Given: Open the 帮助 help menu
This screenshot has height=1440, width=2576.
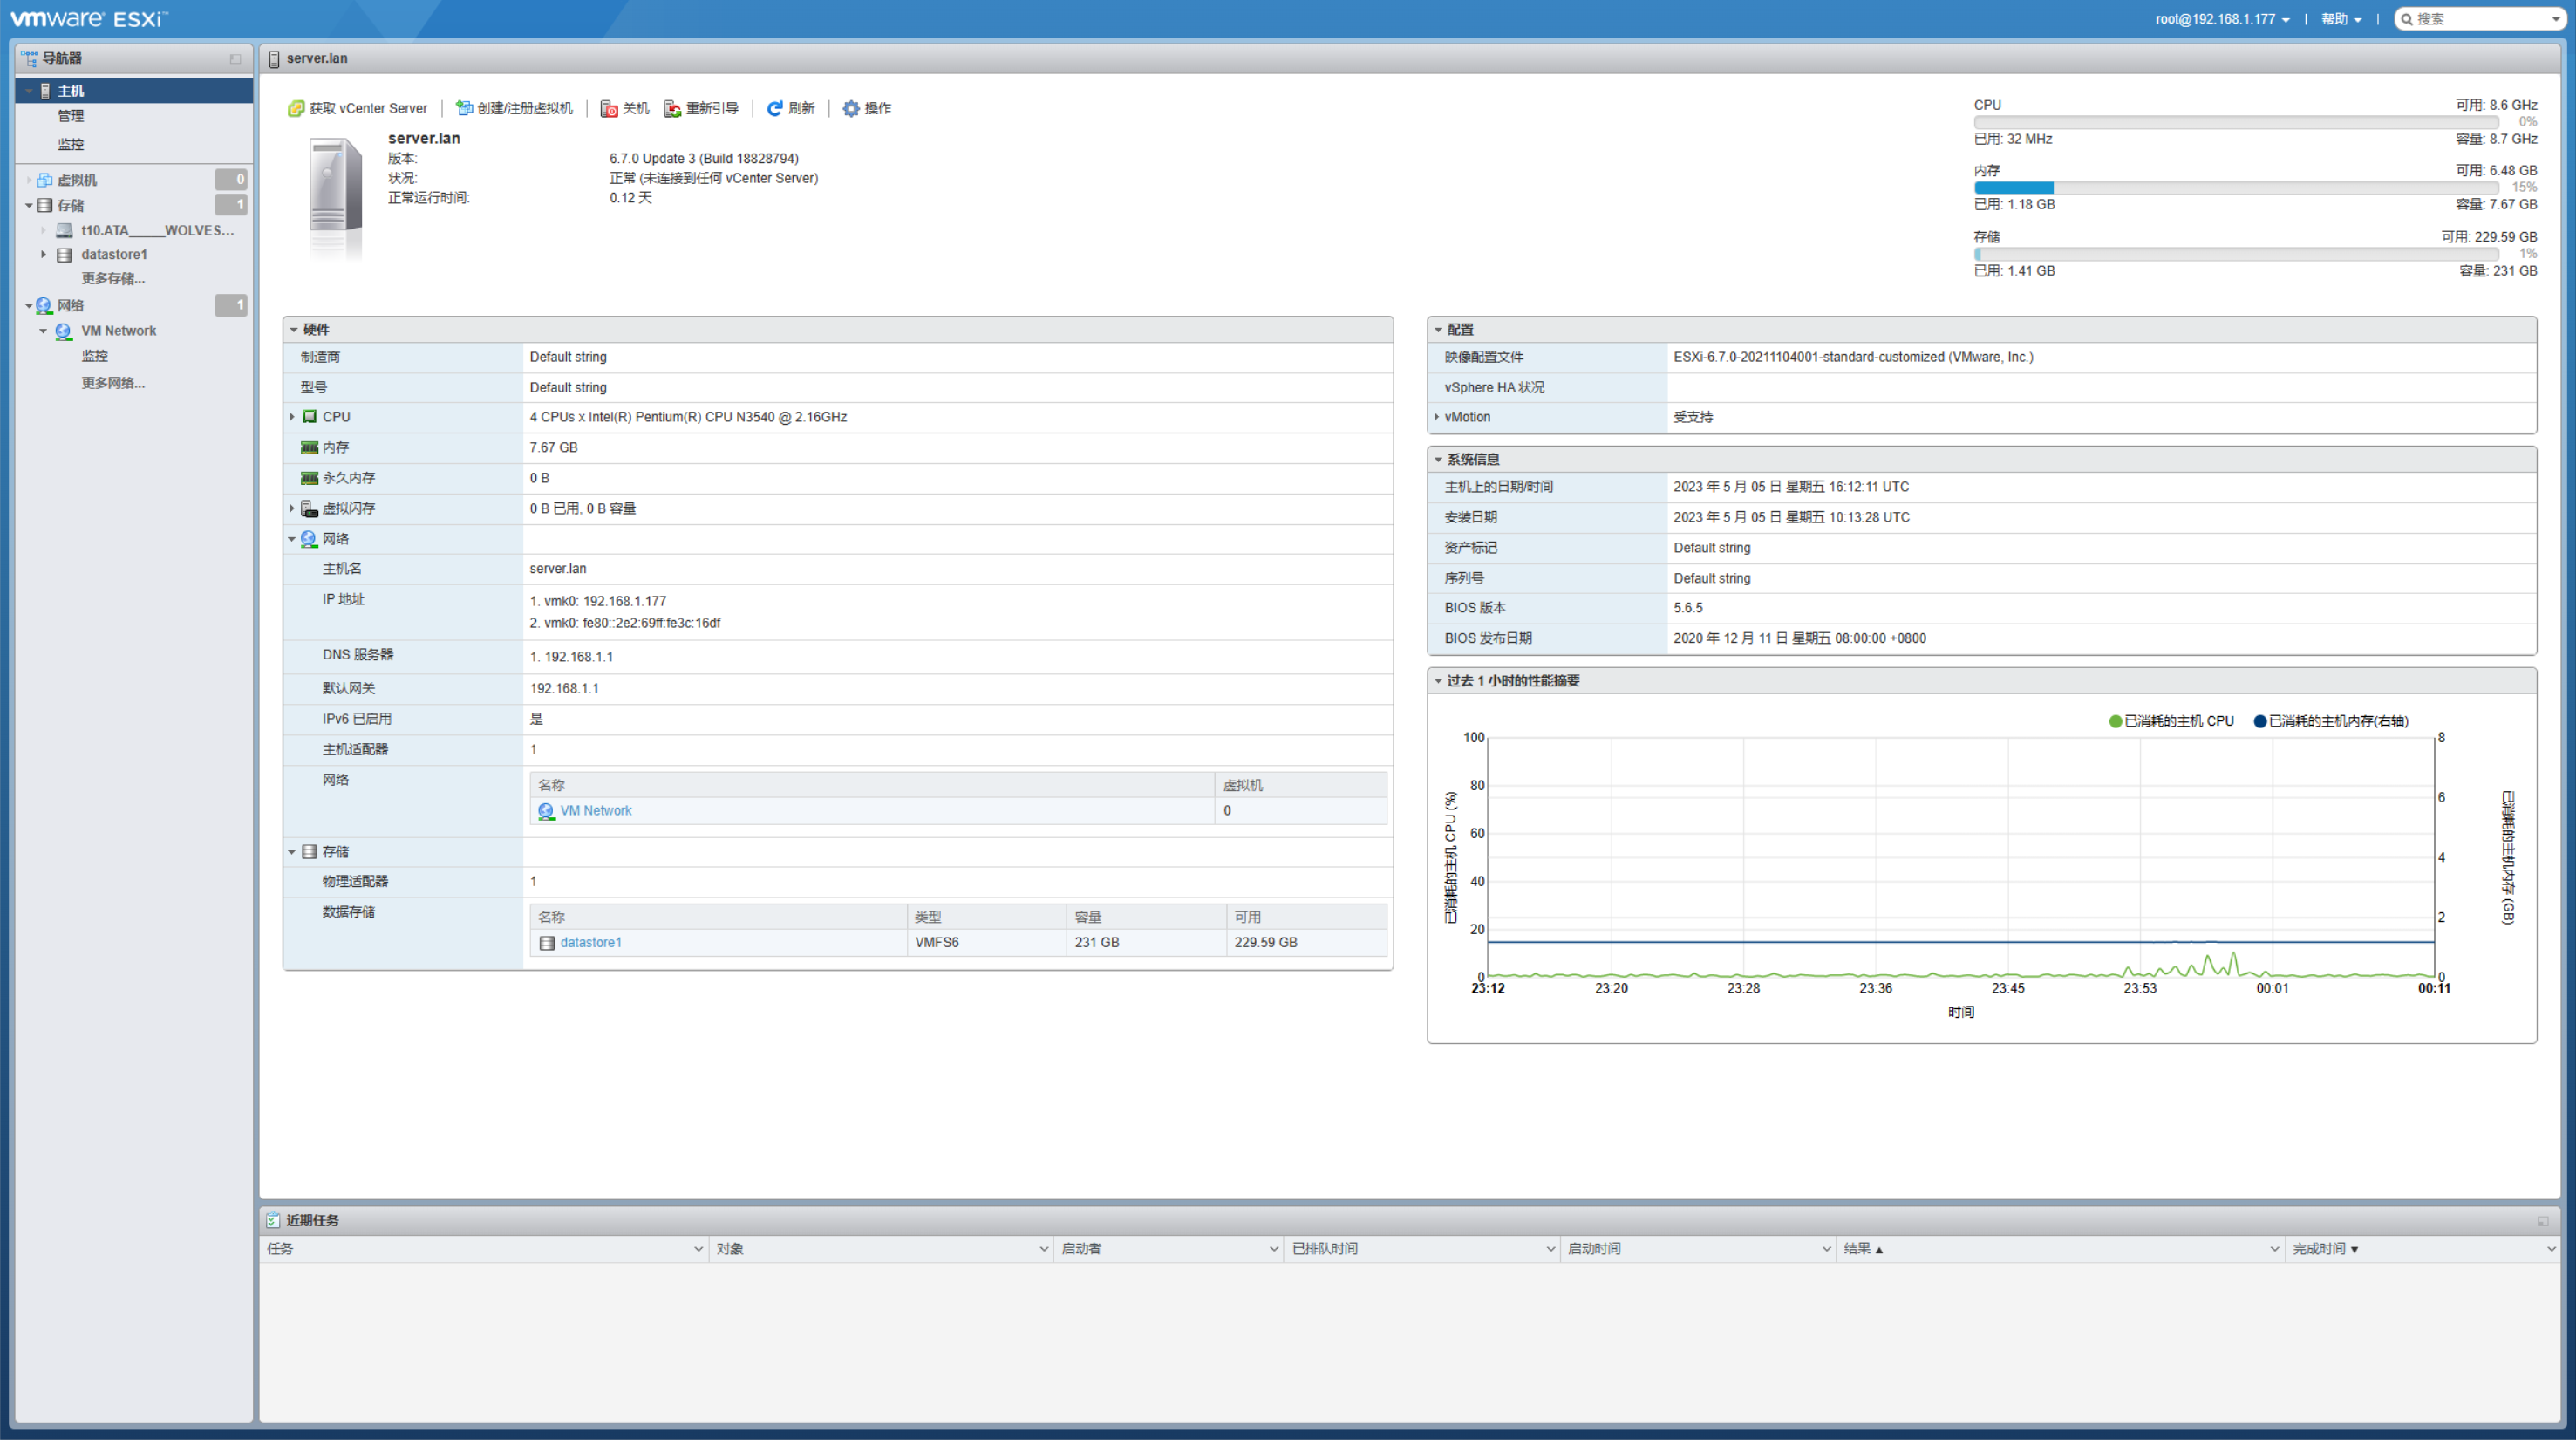Looking at the screenshot, I should tap(2340, 18).
